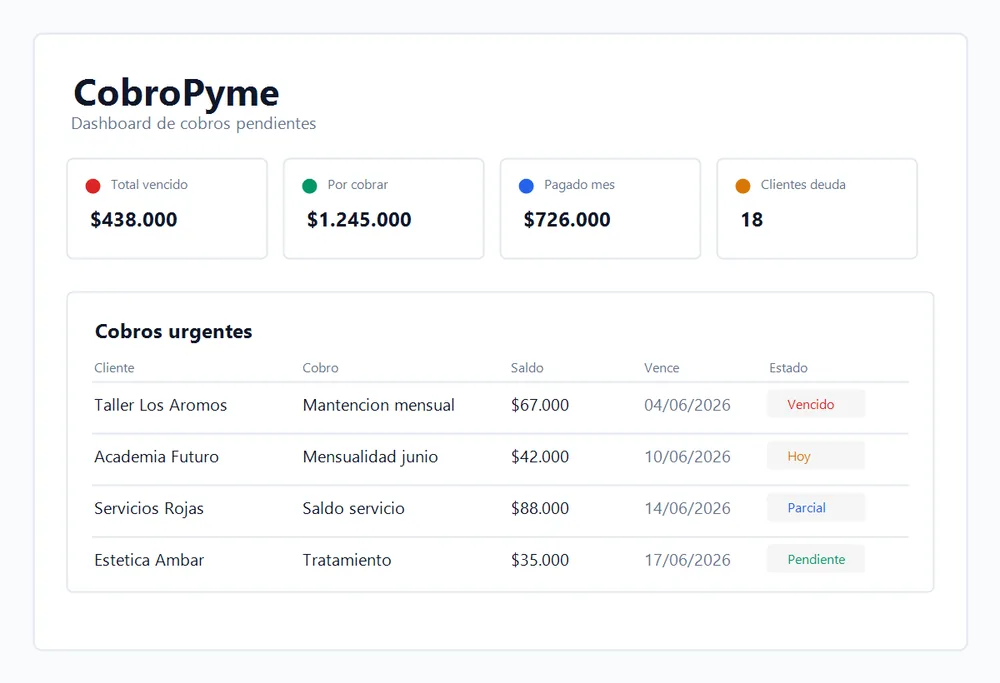Click the Cliente column header

(114, 368)
